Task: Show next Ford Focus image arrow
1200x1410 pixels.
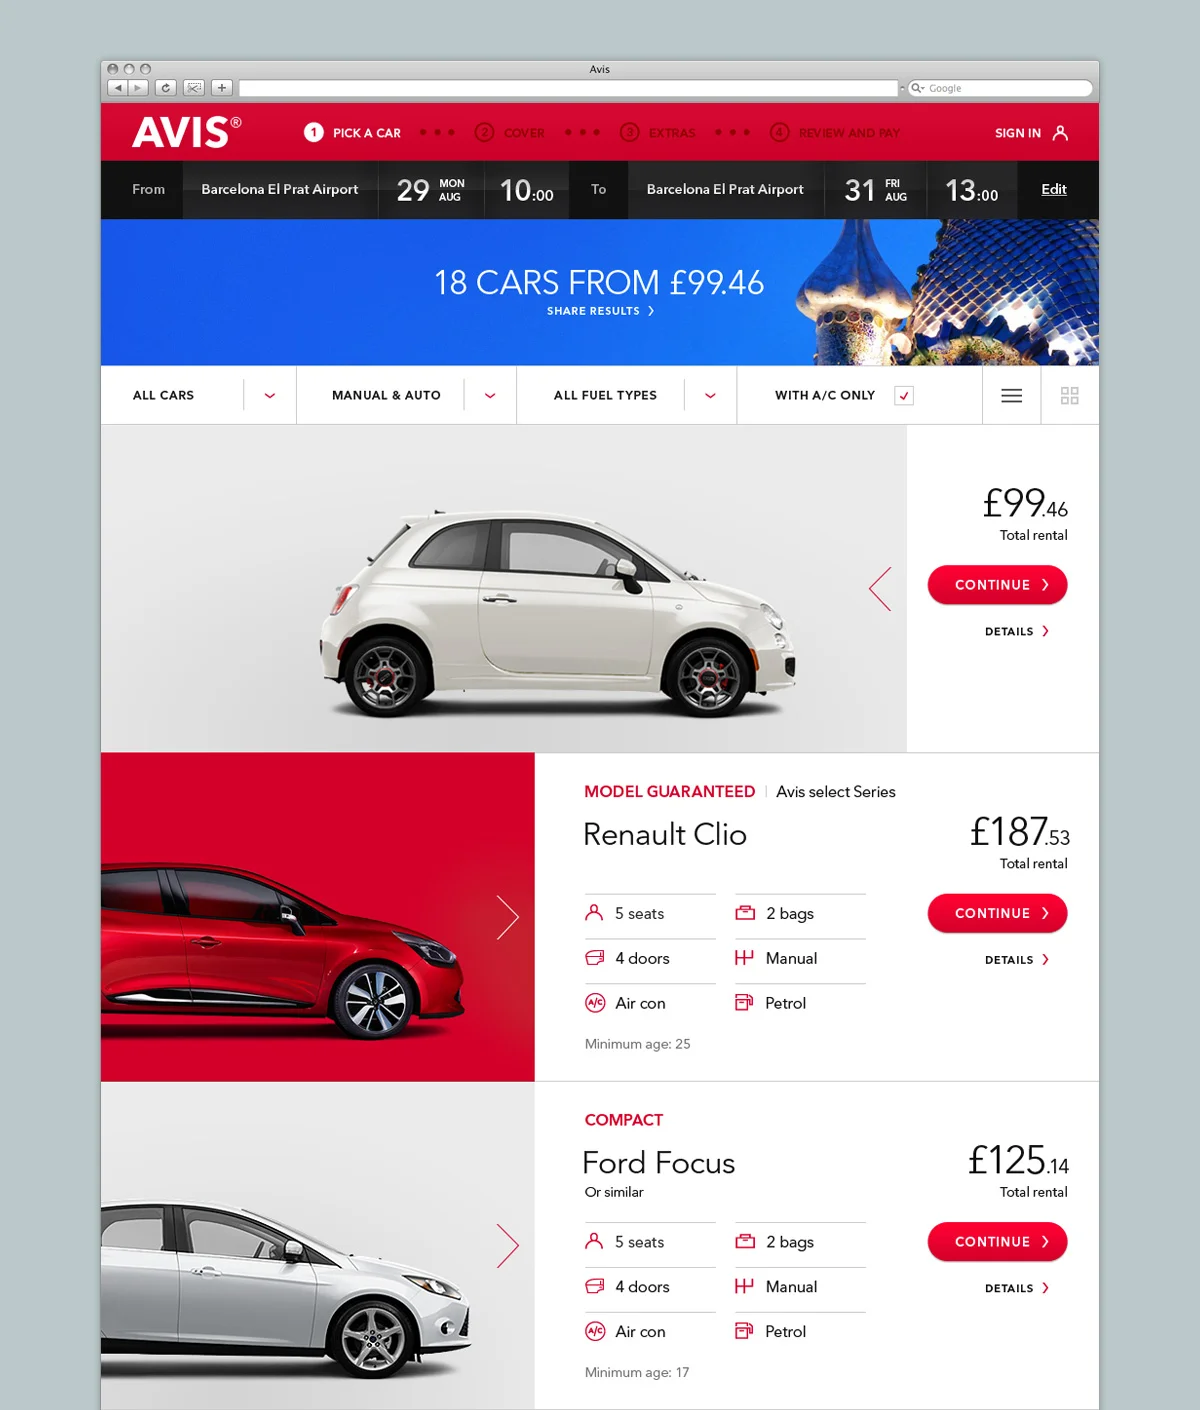Action: 508,1246
